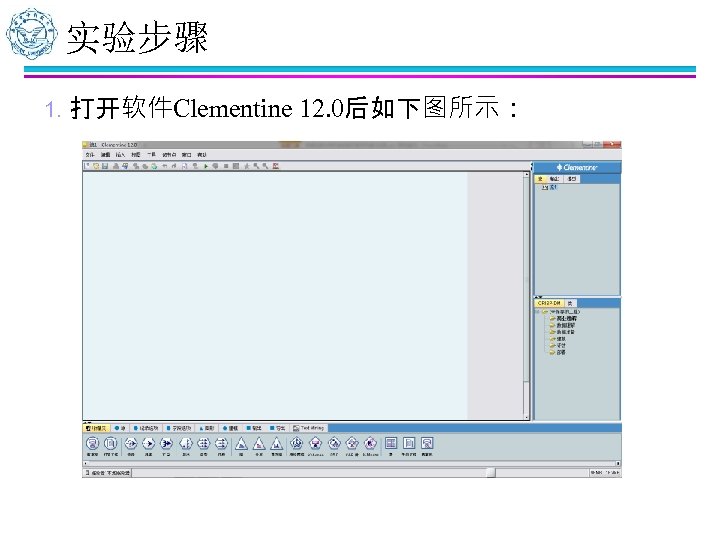Select the Table output node icon
The image size is (720, 540).
point(391,444)
